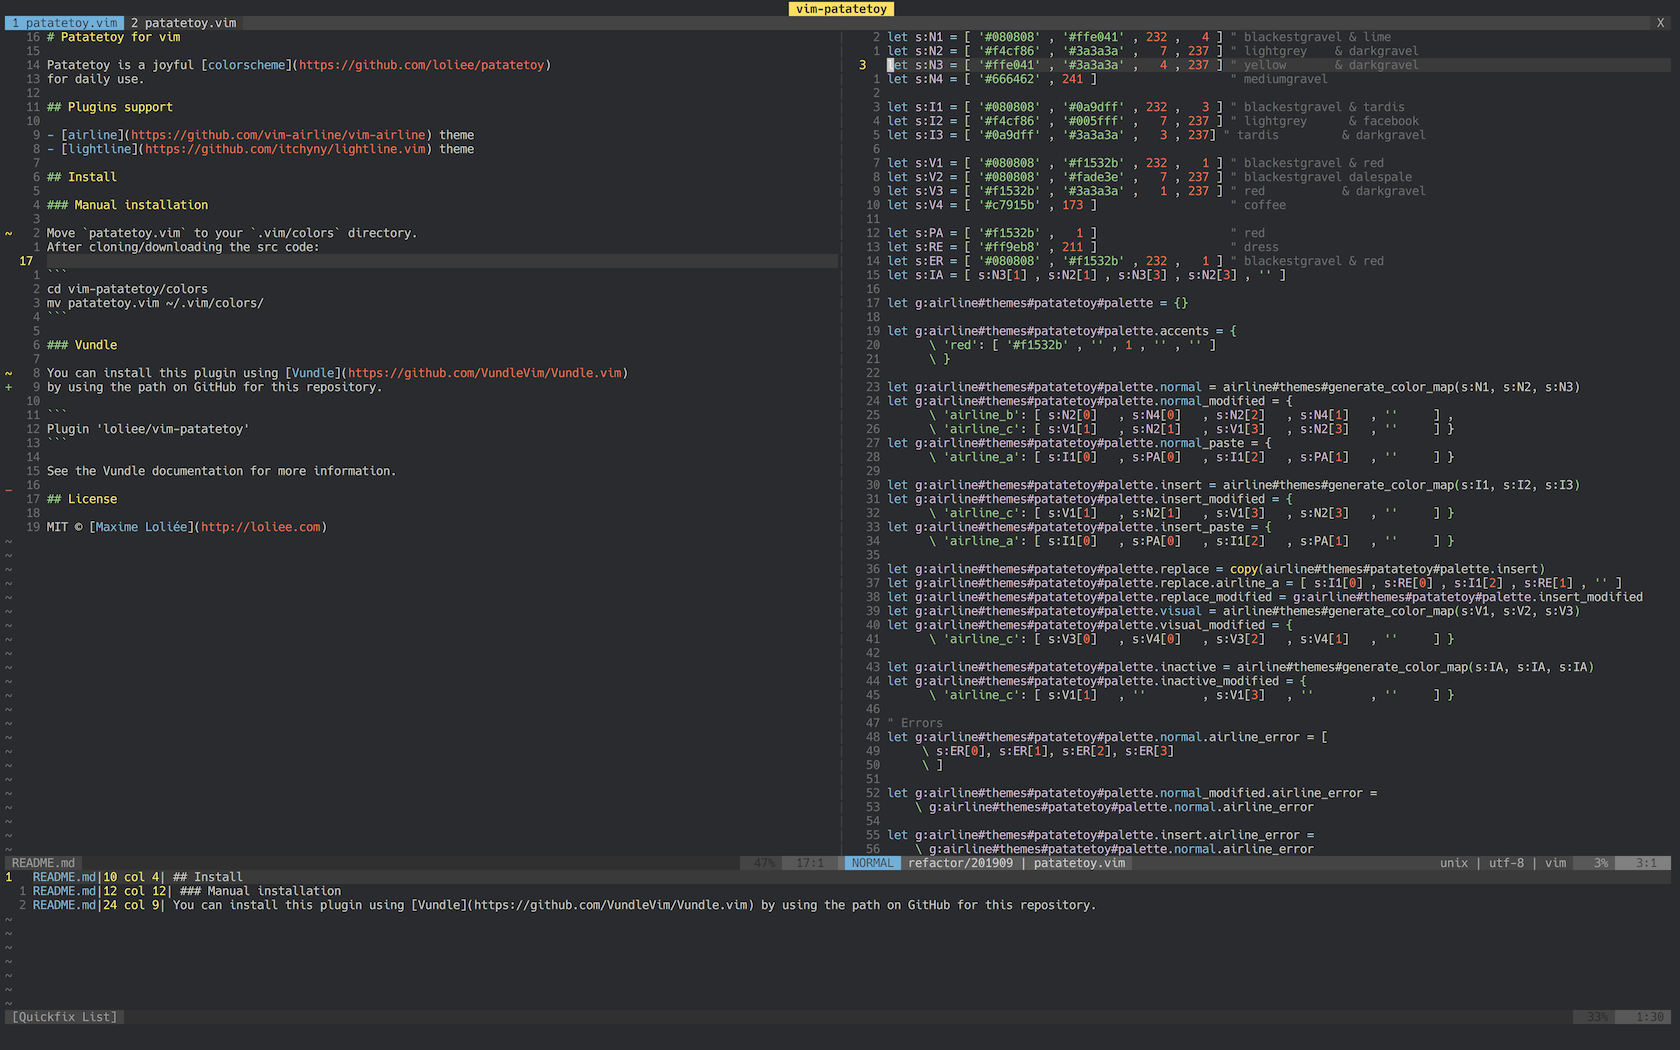1680x1050 pixels.
Task: Click the Maxime Loliée link text
Action: coord(142,527)
